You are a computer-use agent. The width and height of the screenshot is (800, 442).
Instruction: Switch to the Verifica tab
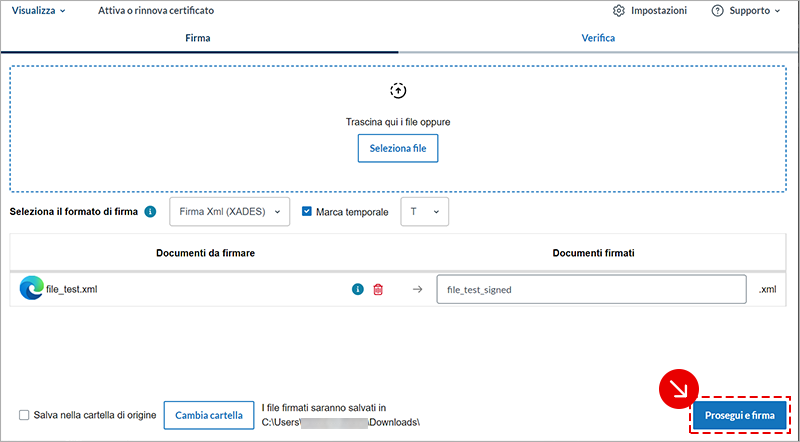click(x=598, y=38)
